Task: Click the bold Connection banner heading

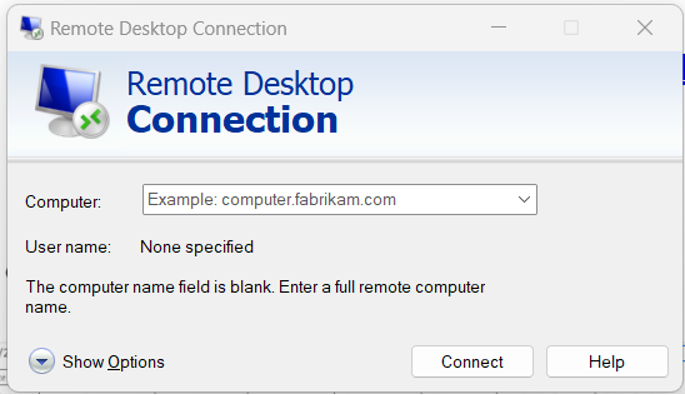Action: [x=232, y=120]
